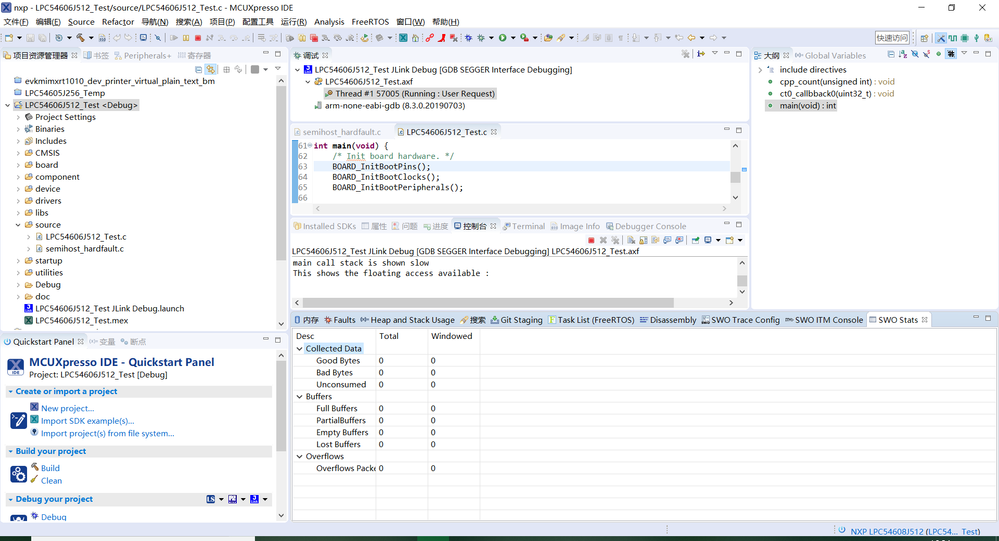Click the yellow Back navigation arrow
Image resolution: width=999 pixels, height=541 pixels.
(691, 38)
